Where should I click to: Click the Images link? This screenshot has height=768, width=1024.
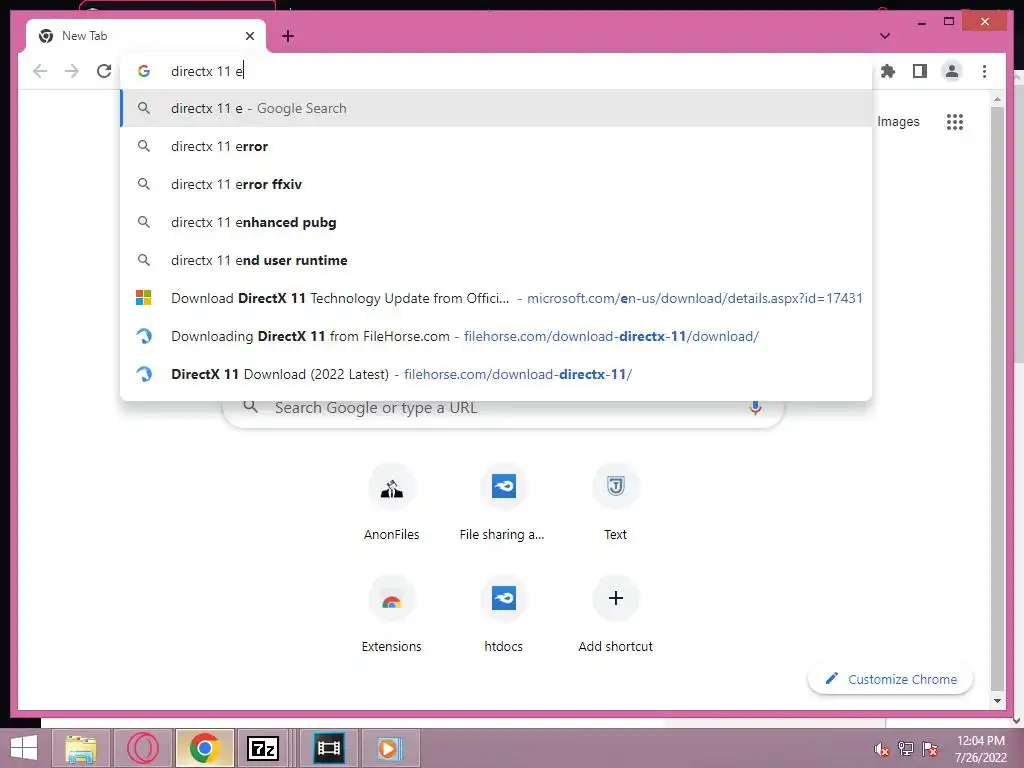pos(898,121)
